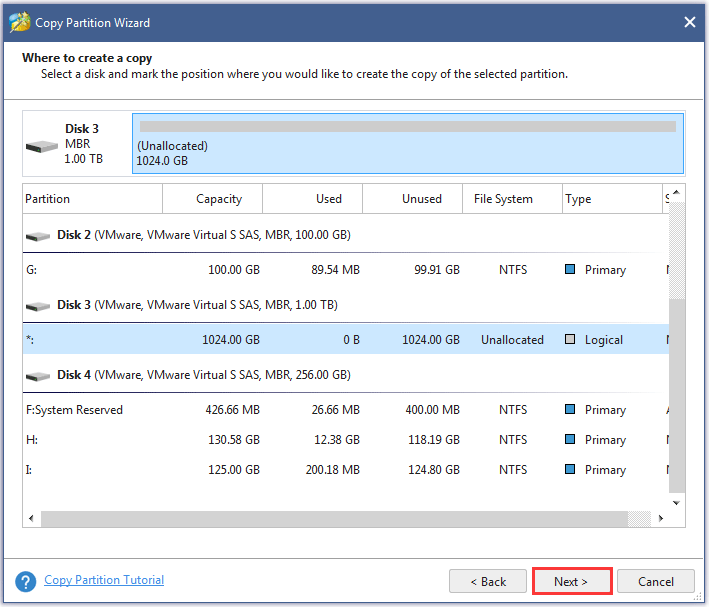Viewport: 709px width, 607px height.
Task: Click the 400.00 MB unused cell
Action: coord(432,410)
